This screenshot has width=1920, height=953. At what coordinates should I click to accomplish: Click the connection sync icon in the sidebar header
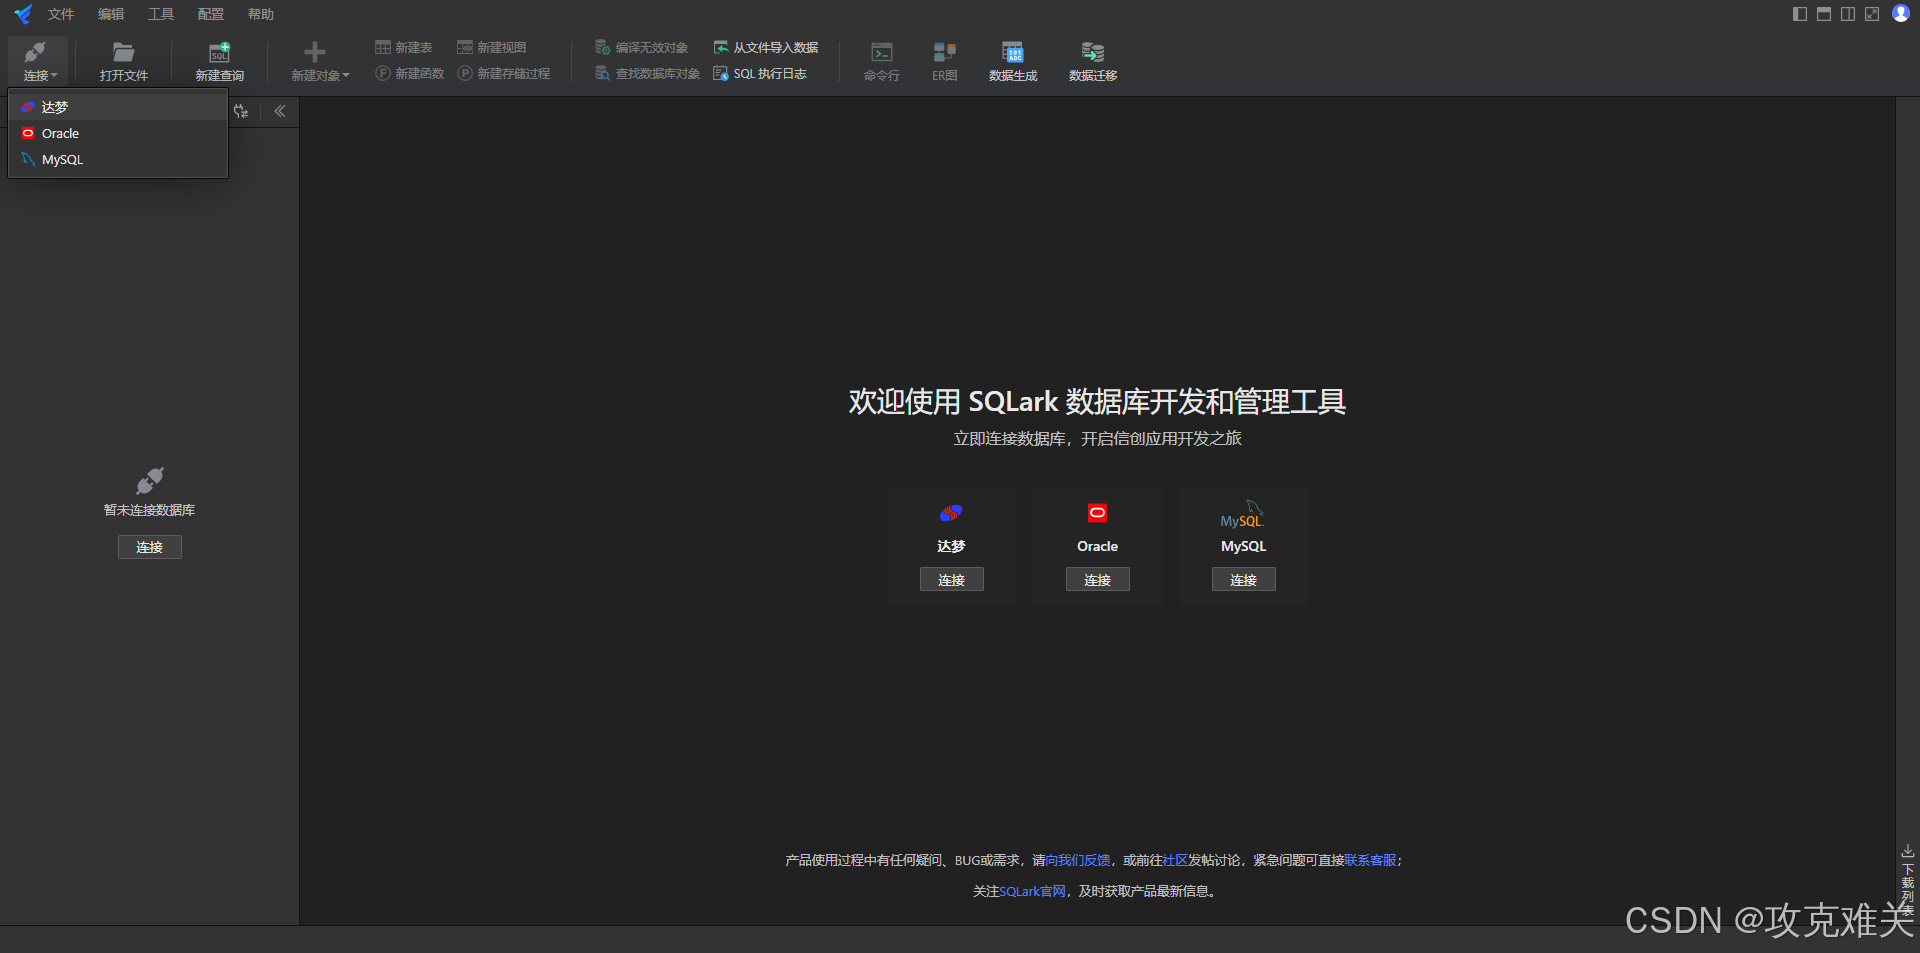[241, 111]
